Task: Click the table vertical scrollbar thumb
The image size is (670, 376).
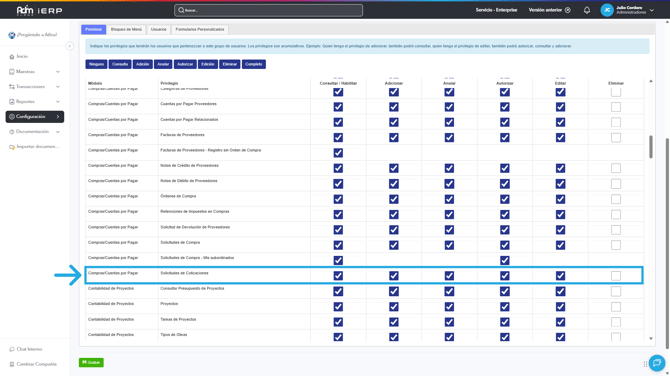Action: click(x=651, y=147)
